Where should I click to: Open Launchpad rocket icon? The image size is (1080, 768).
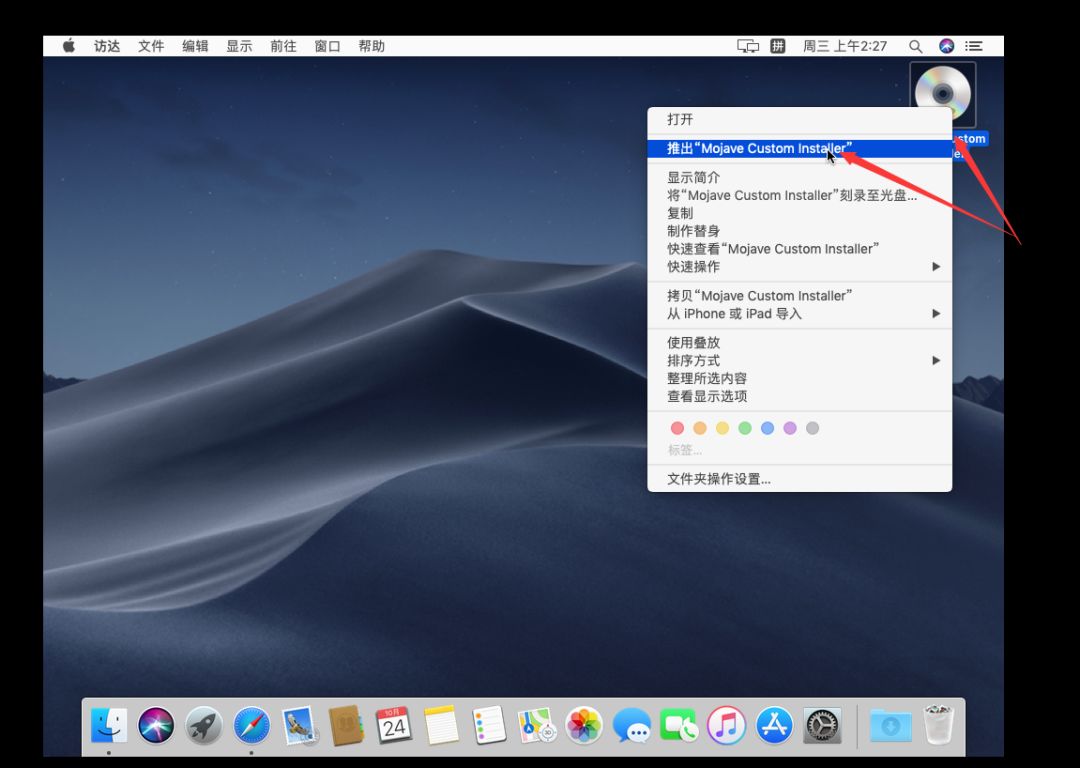(x=204, y=725)
